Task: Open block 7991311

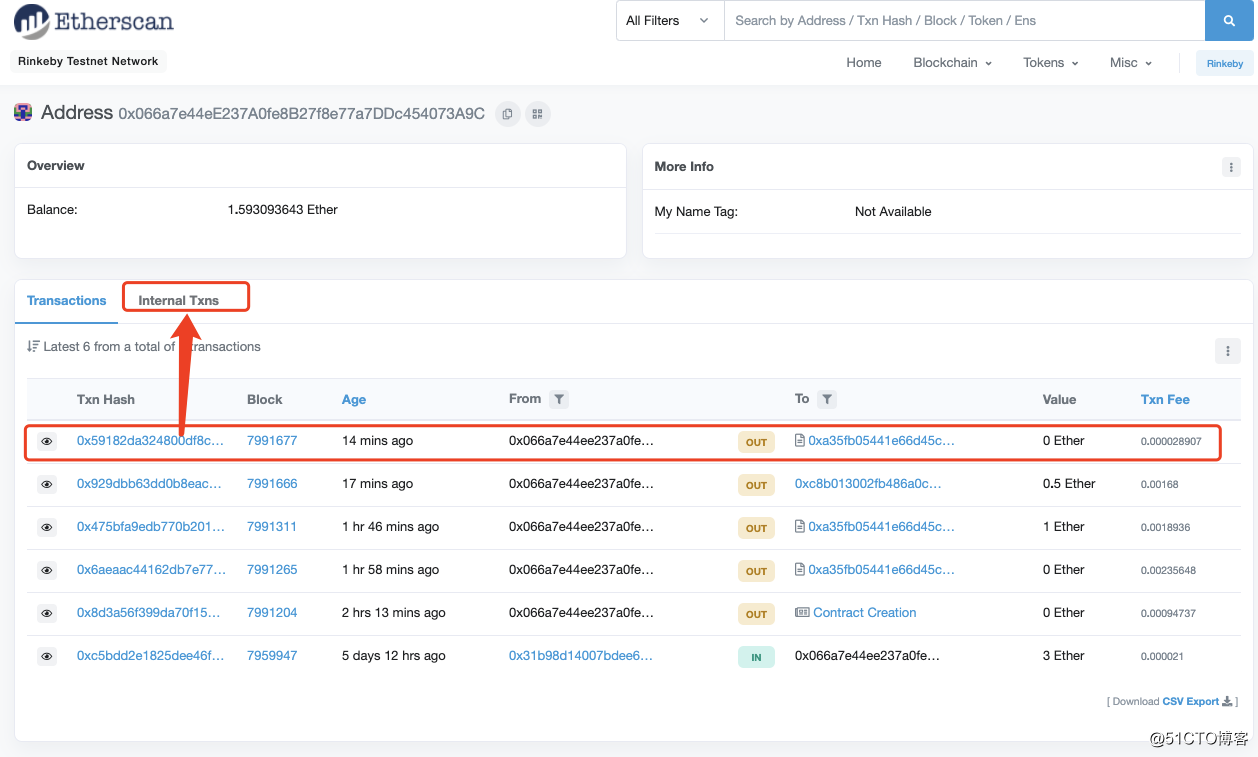Action: [x=272, y=526]
